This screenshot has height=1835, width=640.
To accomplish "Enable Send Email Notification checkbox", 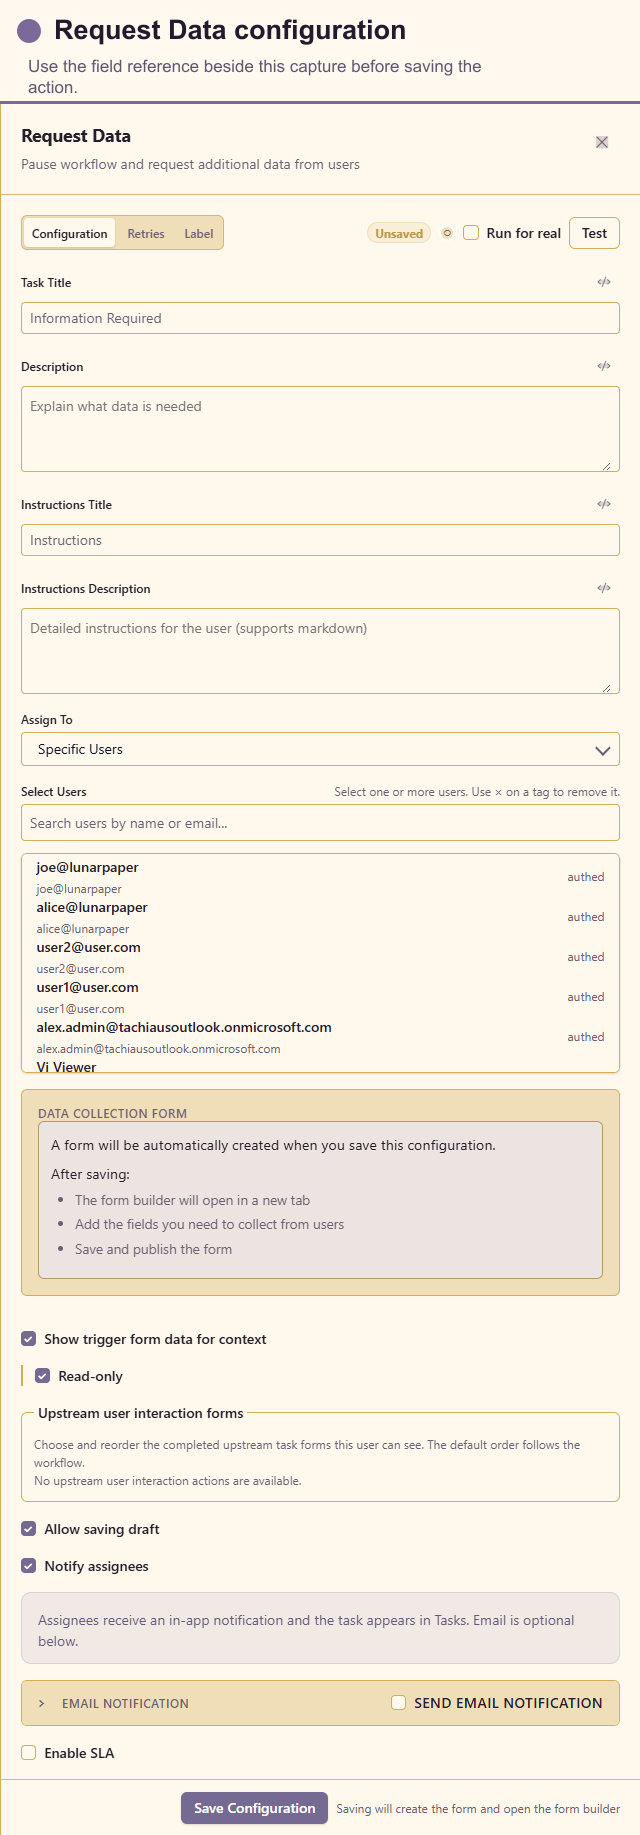I will point(398,1702).
